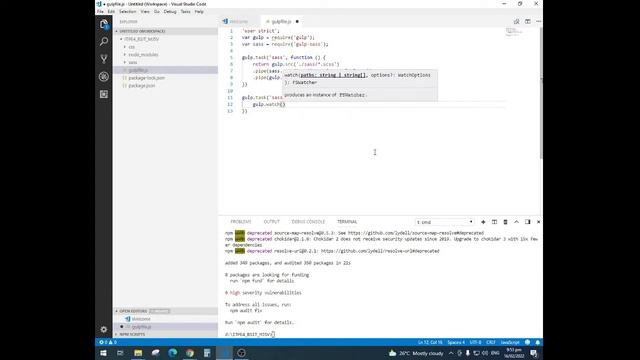Open the Debug menu
This screenshot has height=360, width=640.
tap(170, 11)
